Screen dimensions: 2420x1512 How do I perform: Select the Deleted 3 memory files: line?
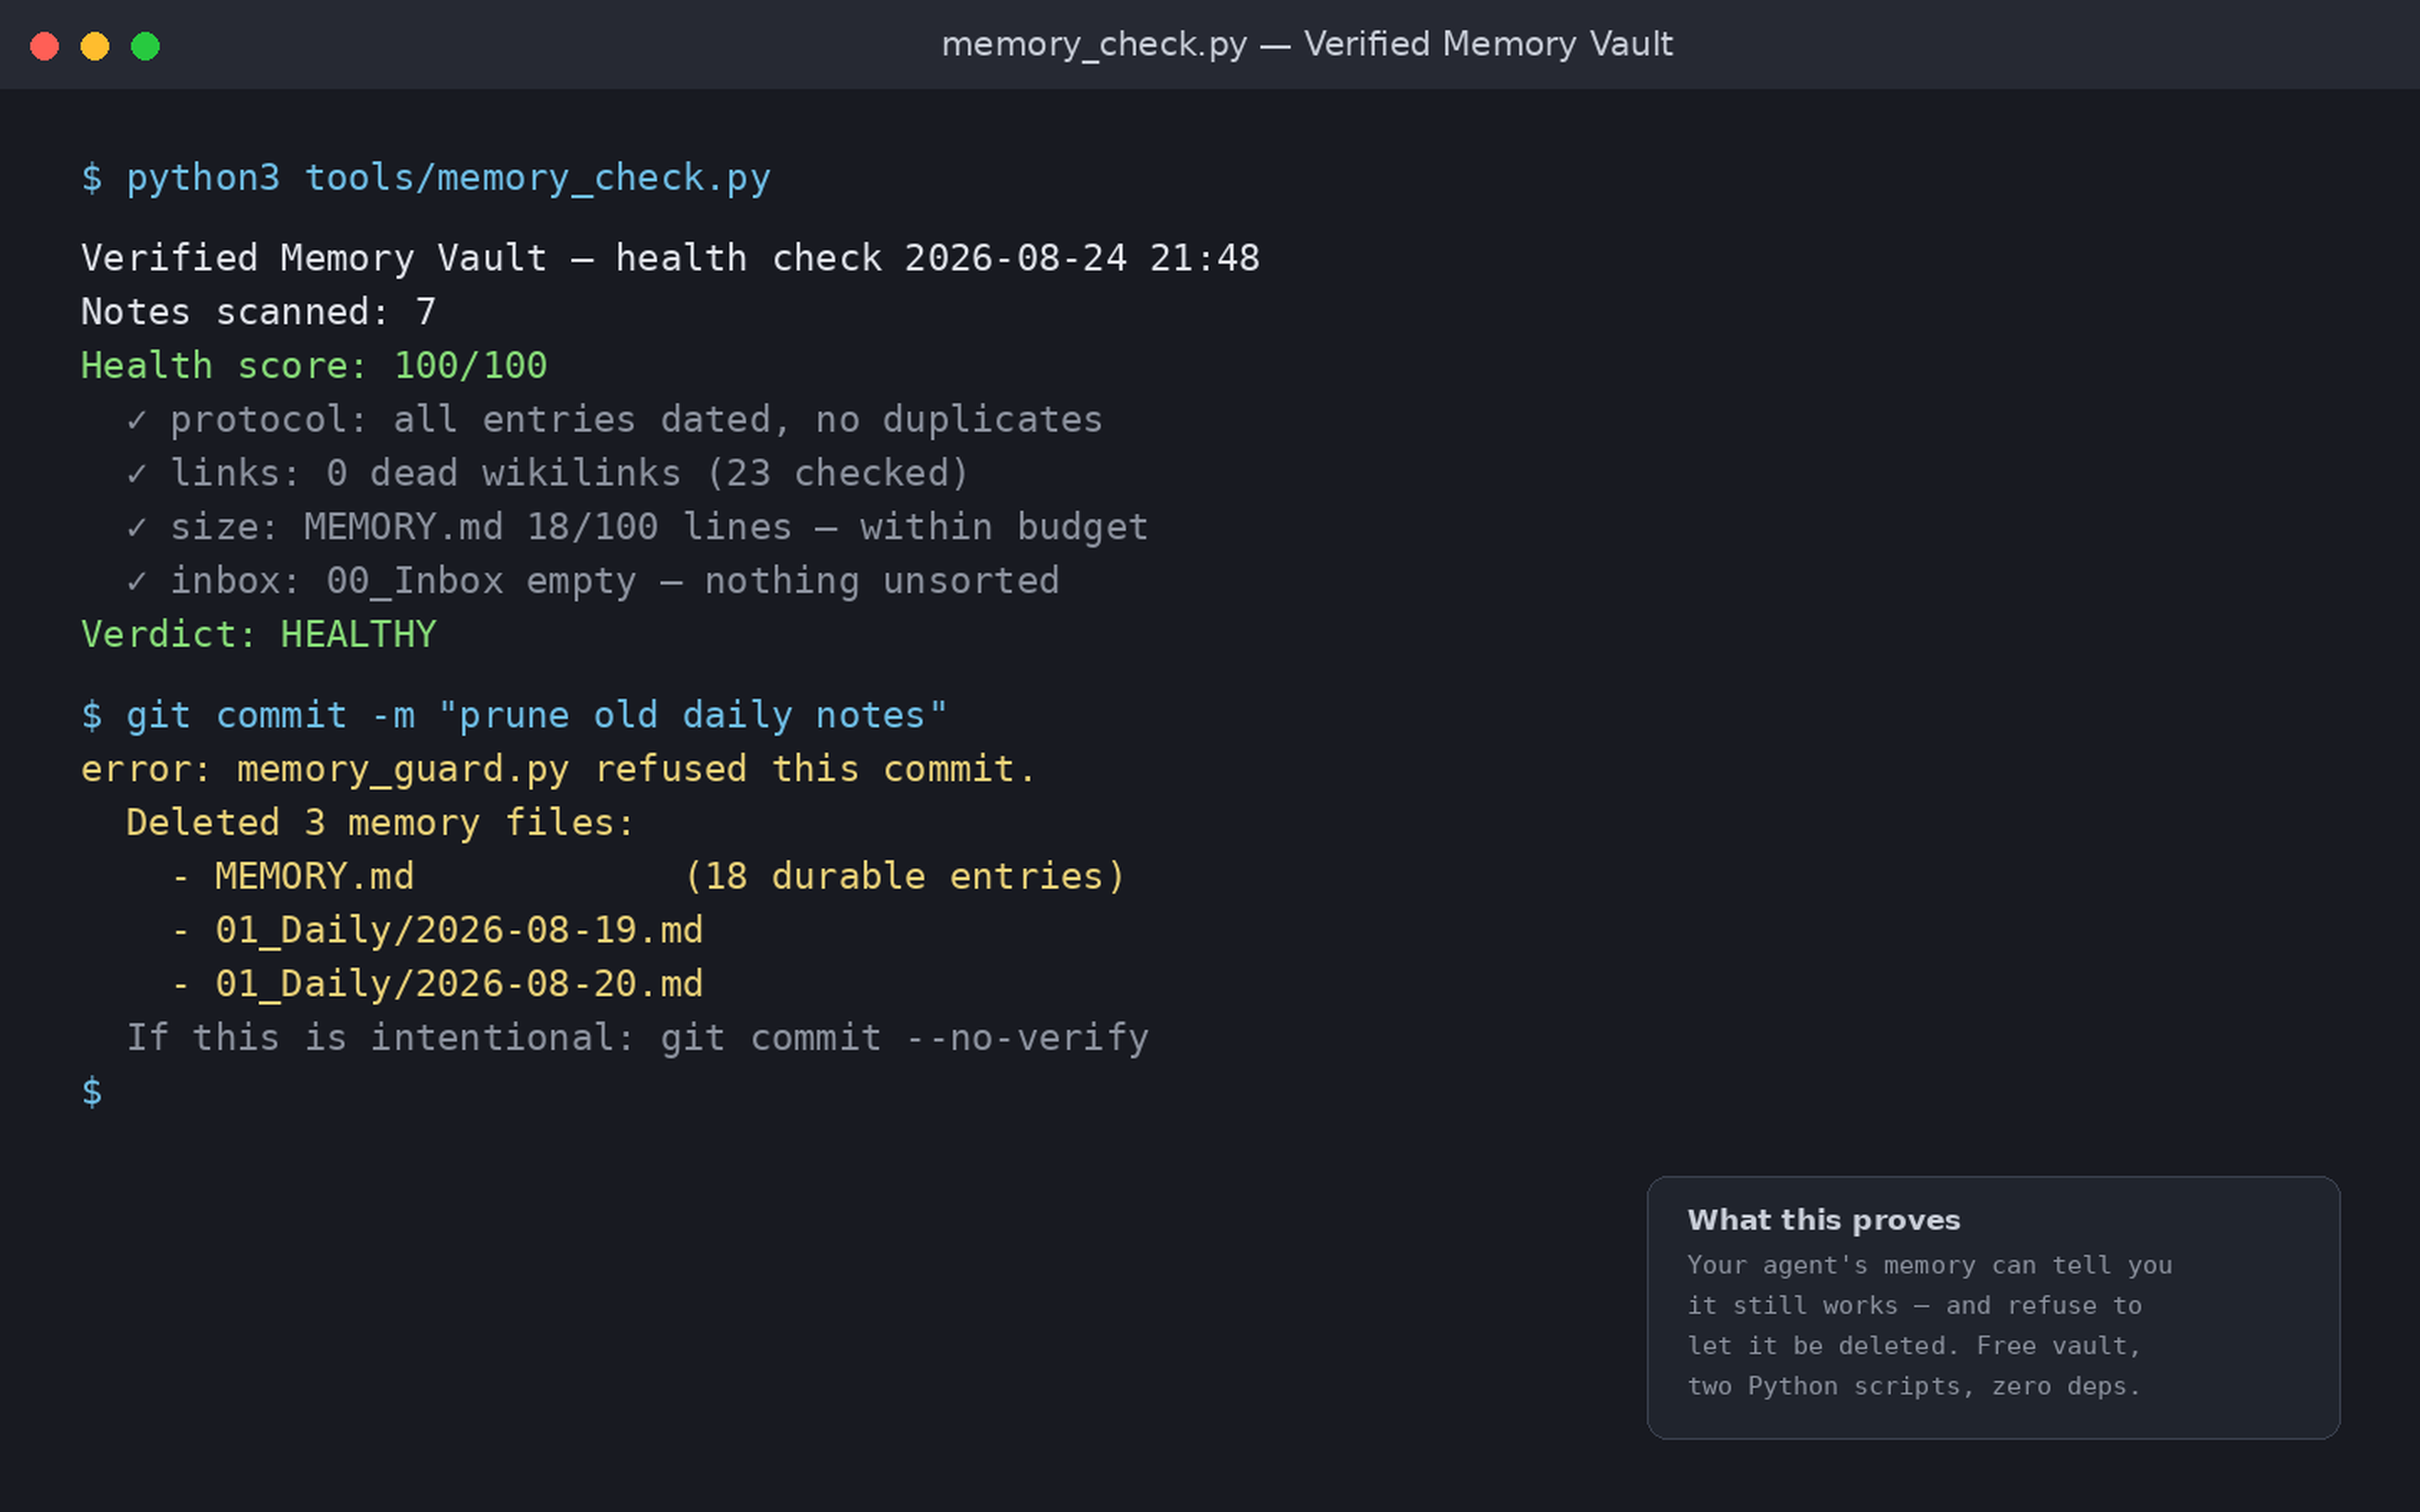tap(380, 823)
